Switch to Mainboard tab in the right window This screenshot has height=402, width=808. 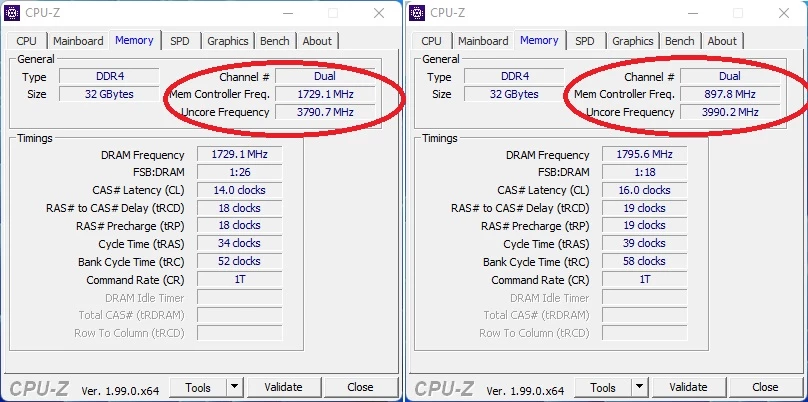483,41
